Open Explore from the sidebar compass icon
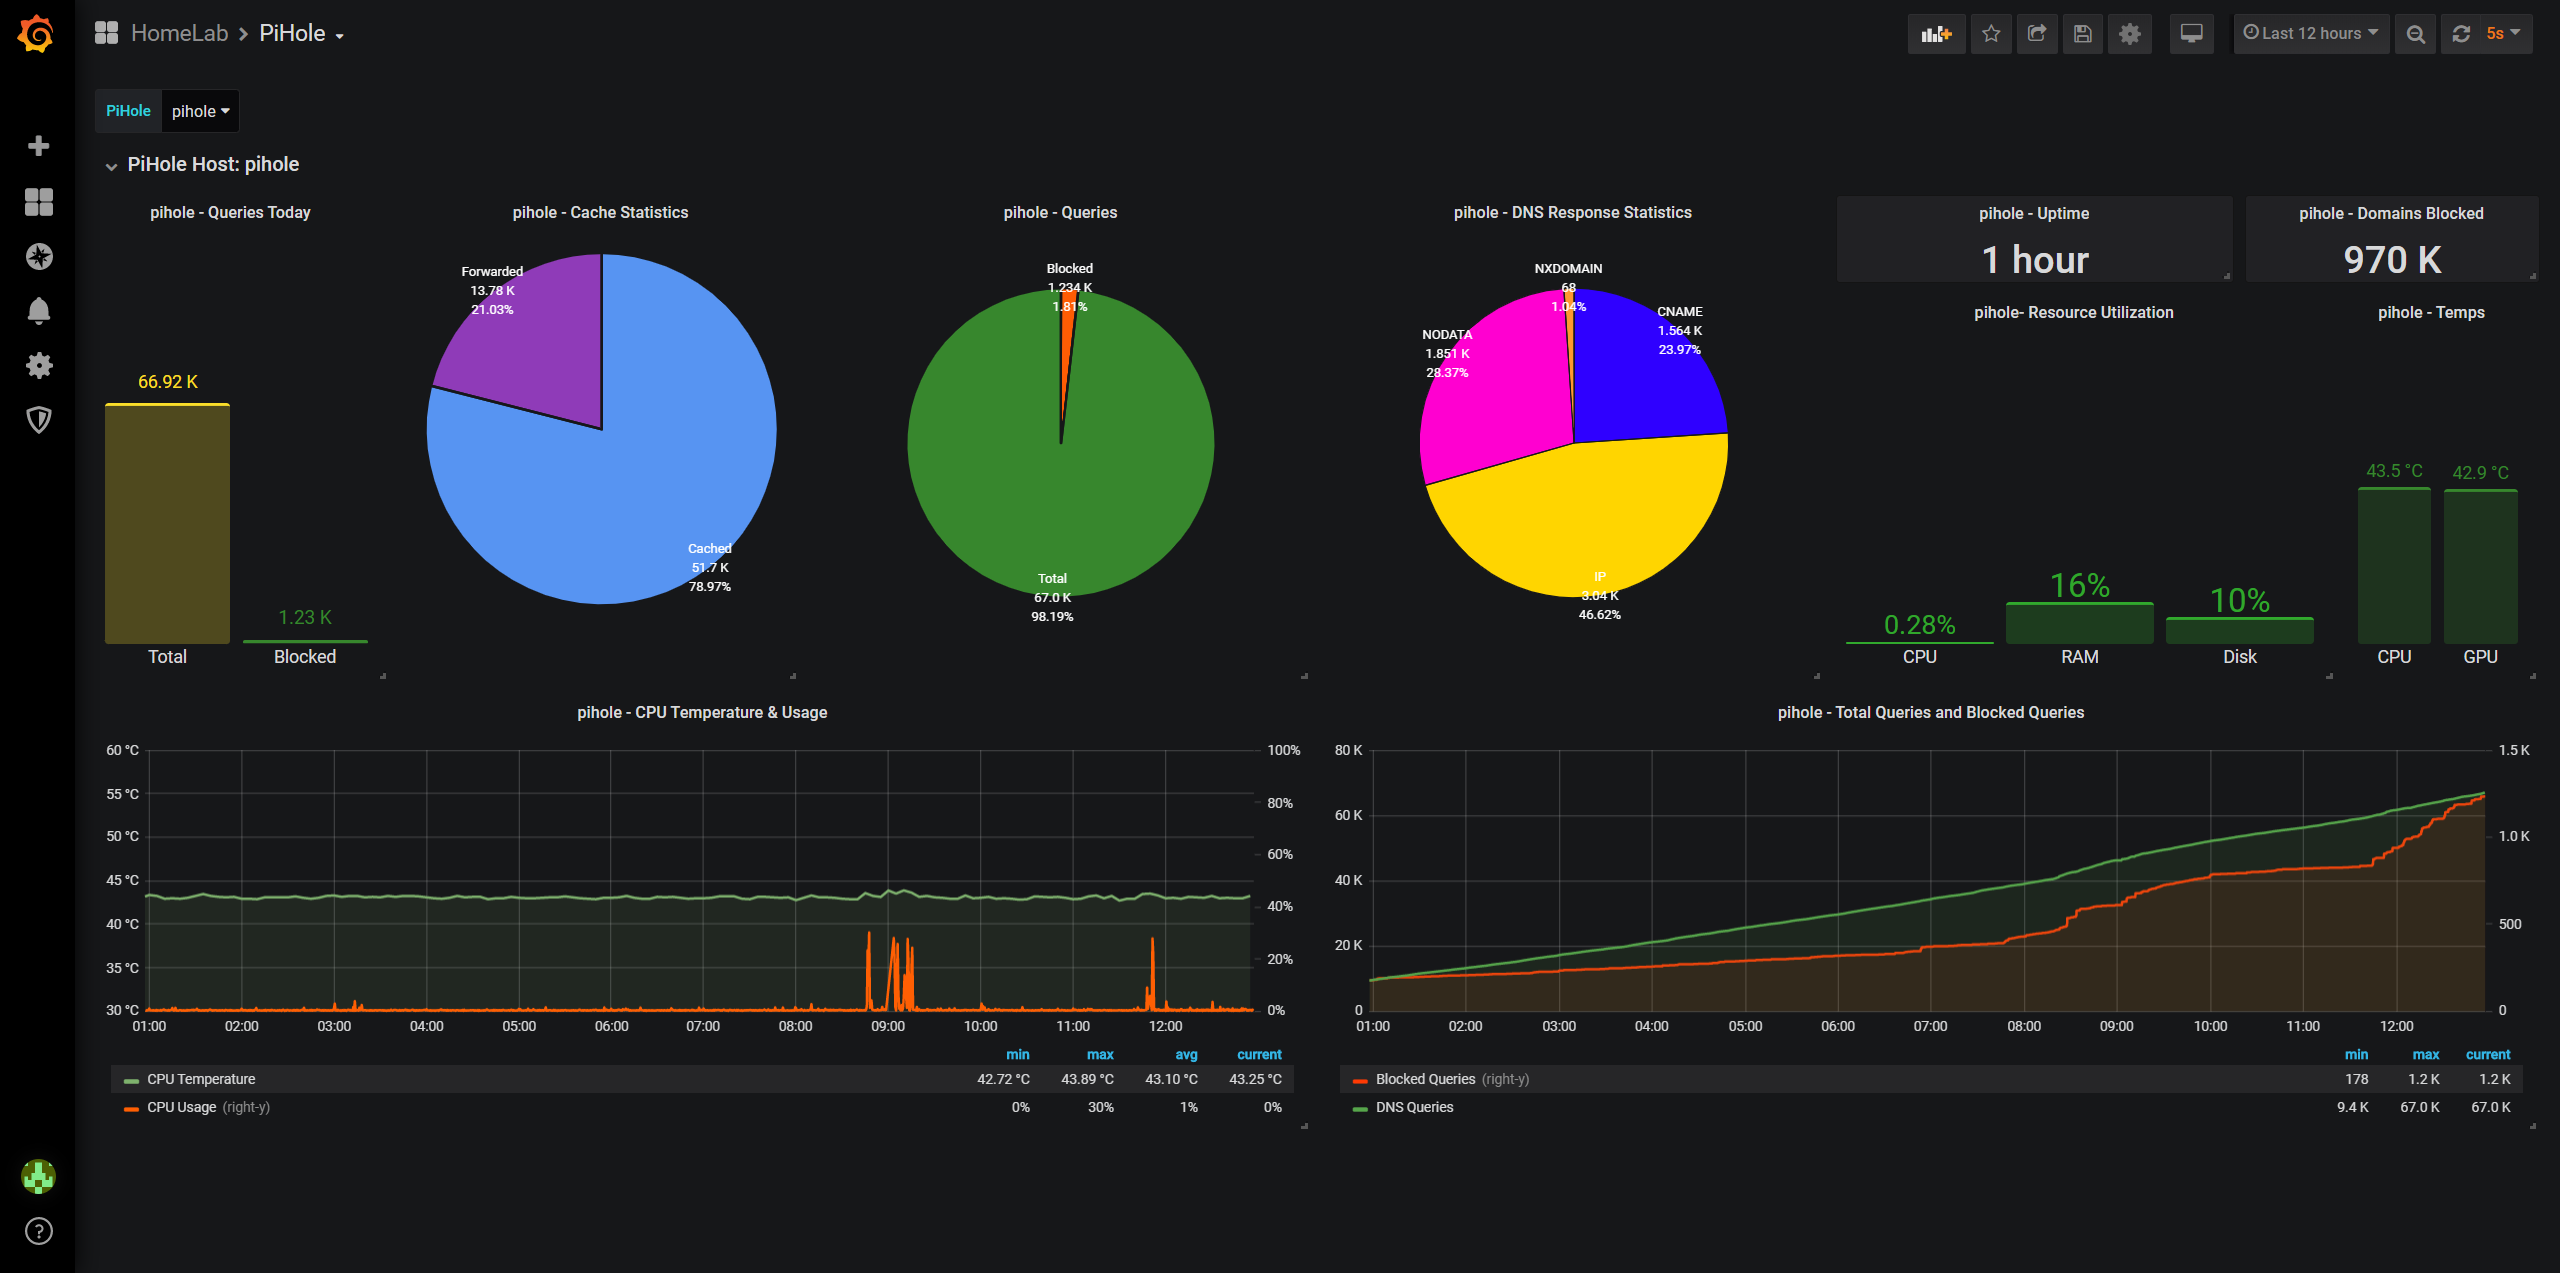The height and width of the screenshot is (1273, 2560). tap(38, 256)
